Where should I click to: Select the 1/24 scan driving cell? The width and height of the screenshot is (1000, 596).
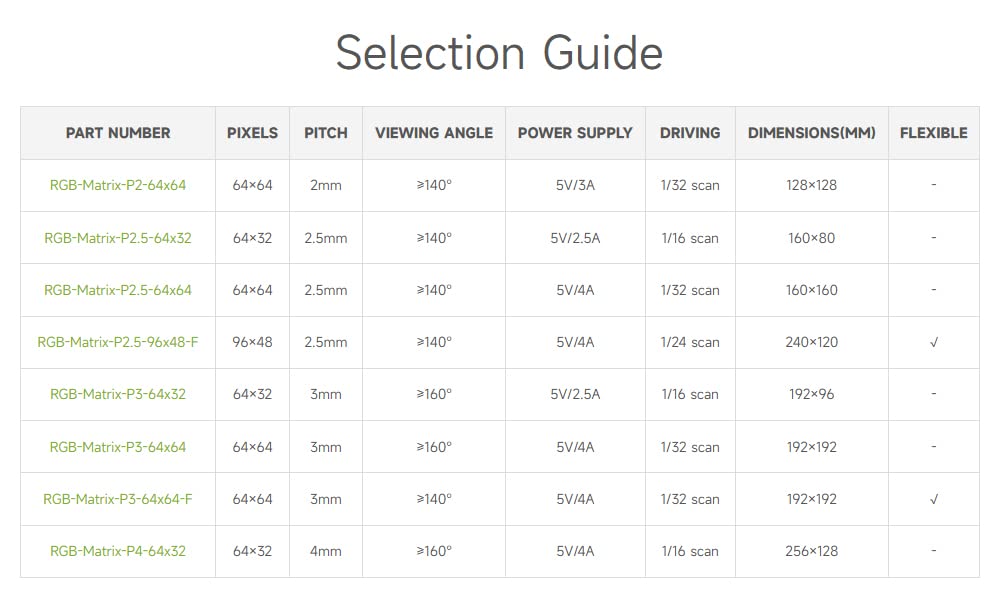pyautogui.click(x=690, y=342)
